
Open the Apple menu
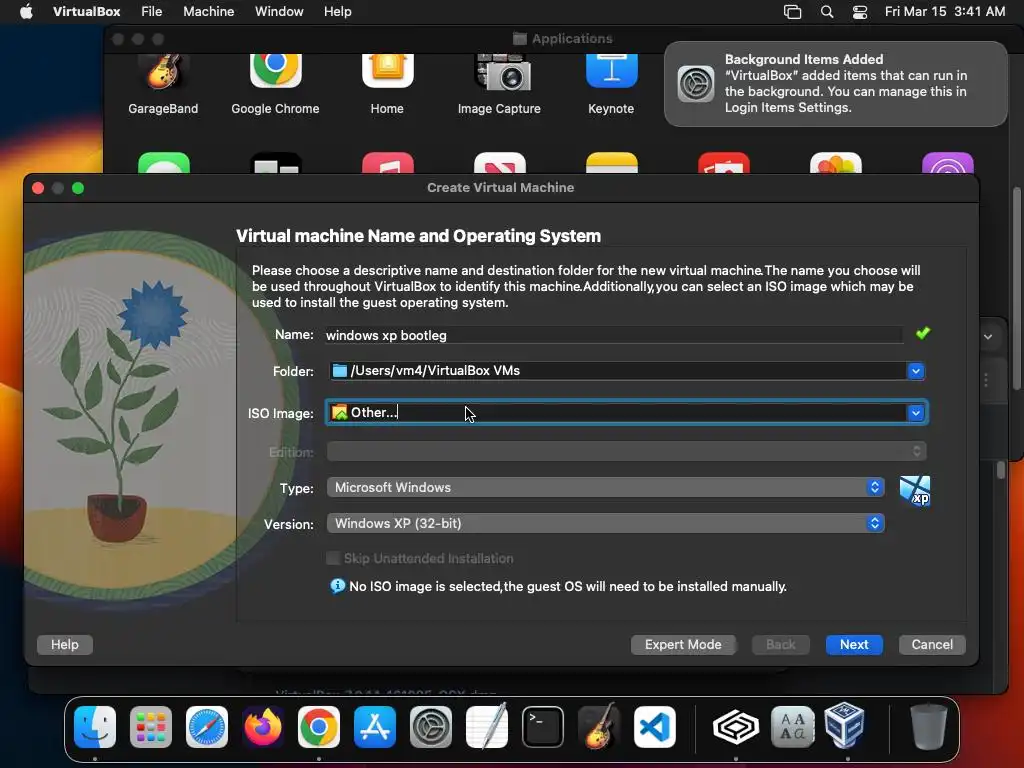(x=26, y=12)
